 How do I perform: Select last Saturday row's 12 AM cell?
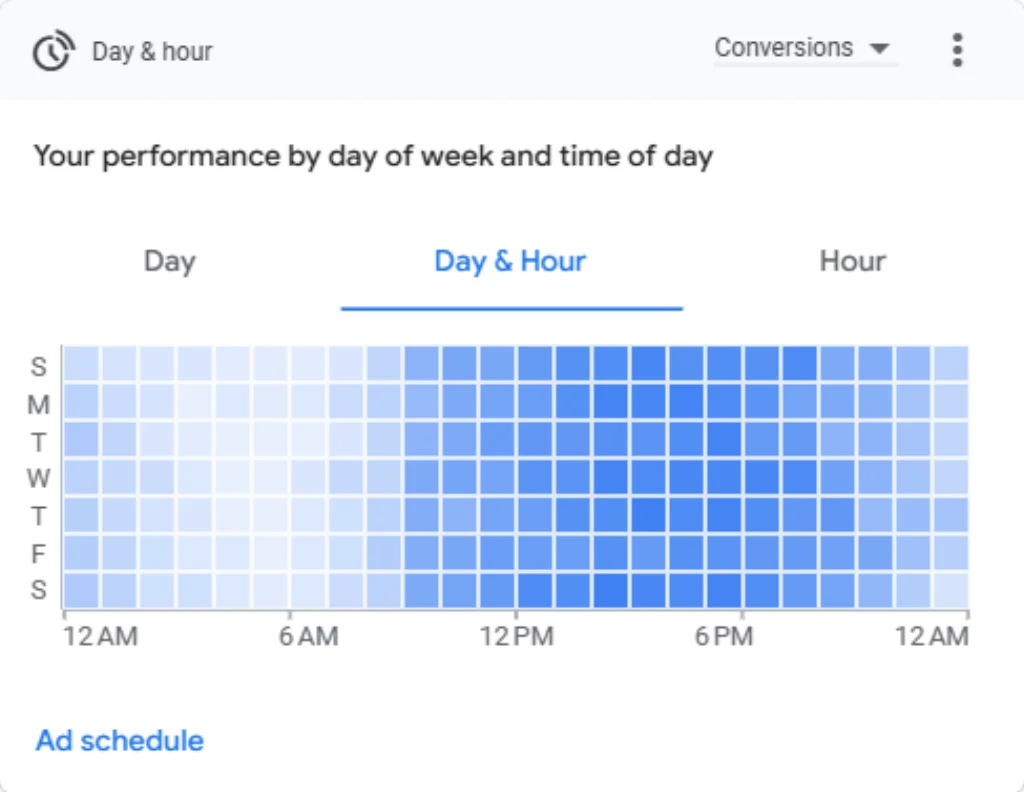coord(82,590)
